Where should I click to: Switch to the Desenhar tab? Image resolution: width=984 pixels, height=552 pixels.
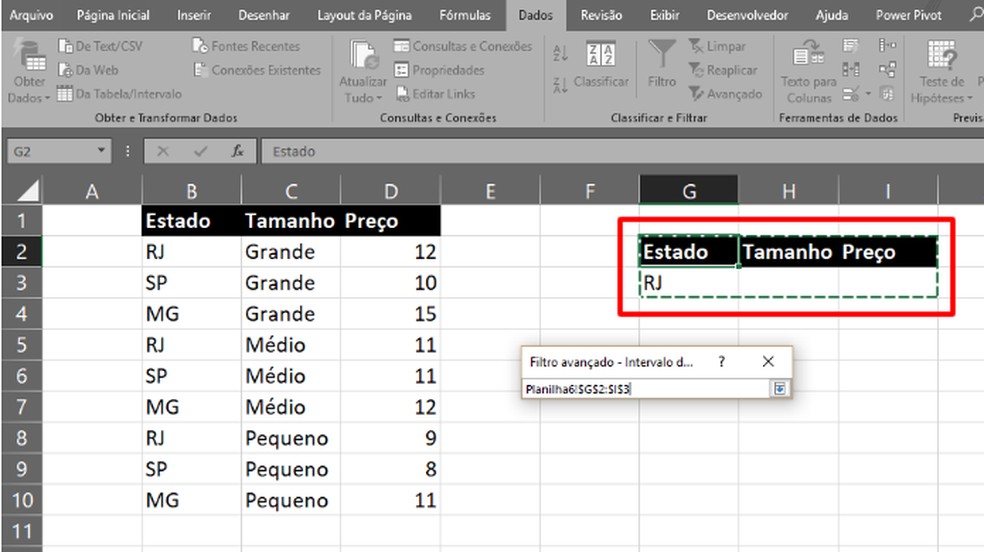coord(264,15)
